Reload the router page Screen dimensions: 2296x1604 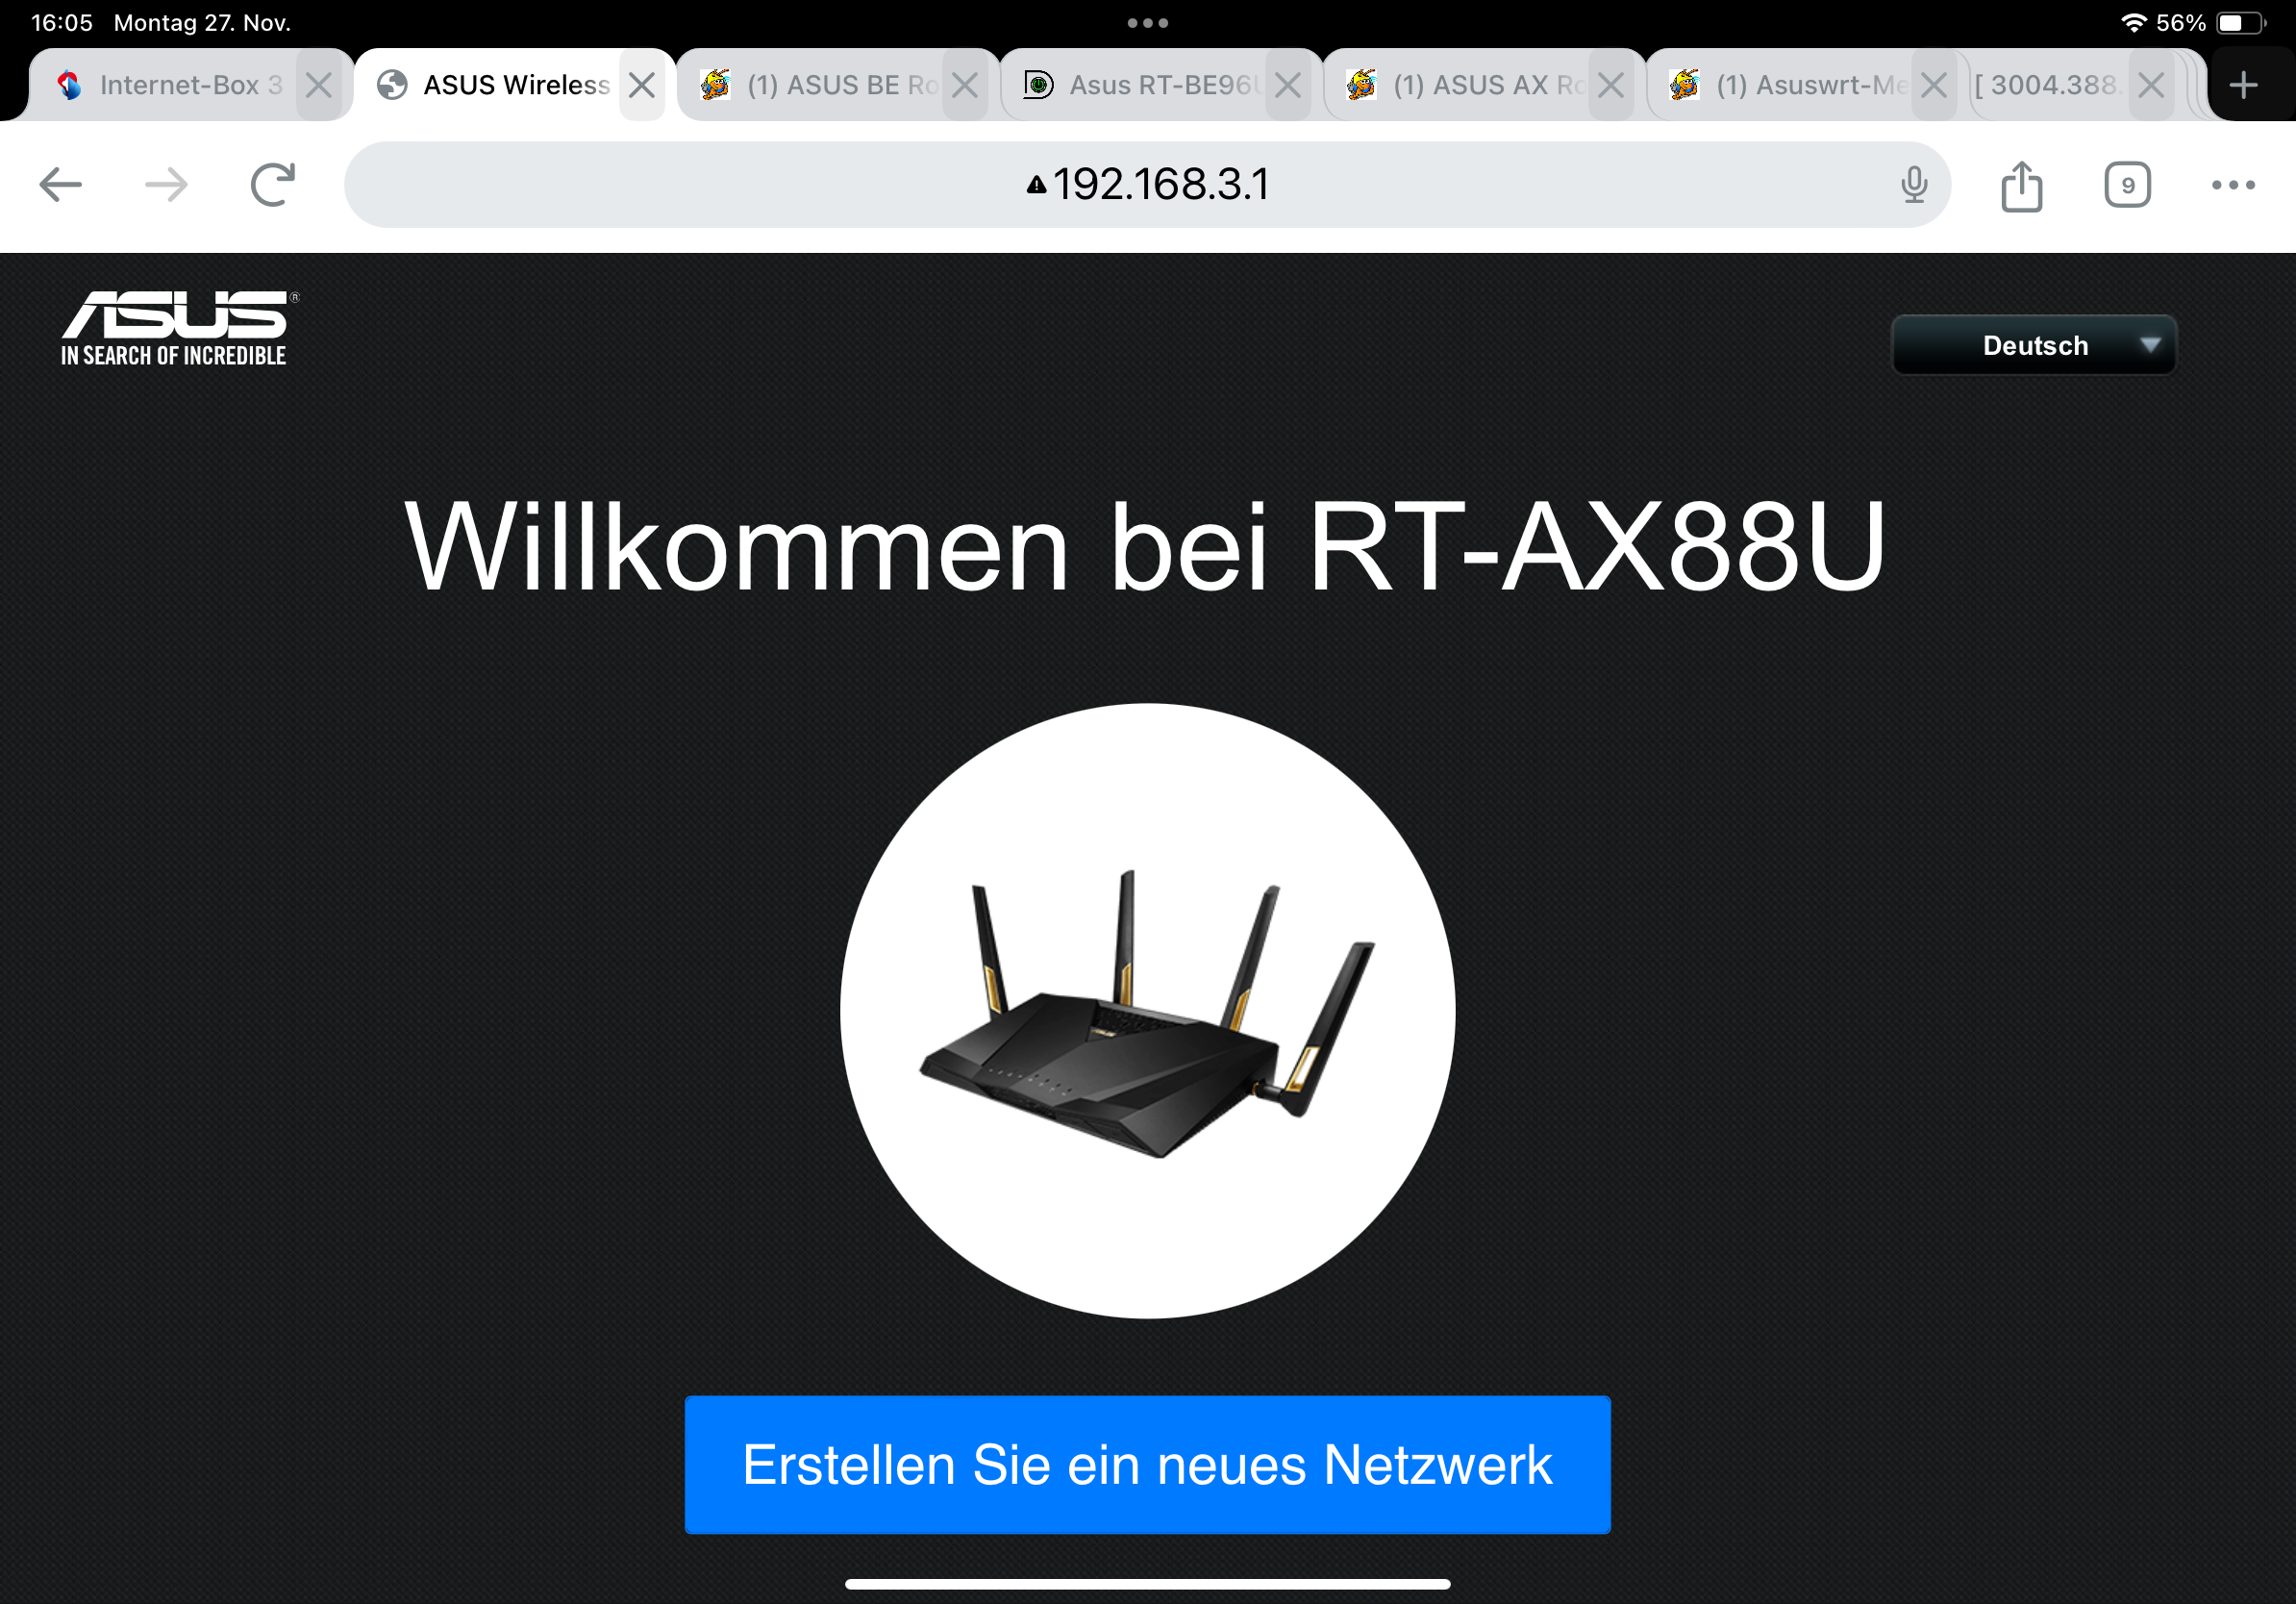tap(273, 184)
